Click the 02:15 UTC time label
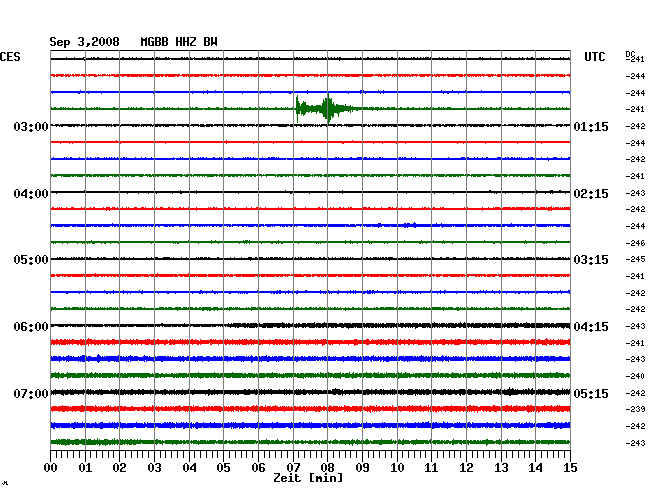 pyautogui.click(x=591, y=194)
